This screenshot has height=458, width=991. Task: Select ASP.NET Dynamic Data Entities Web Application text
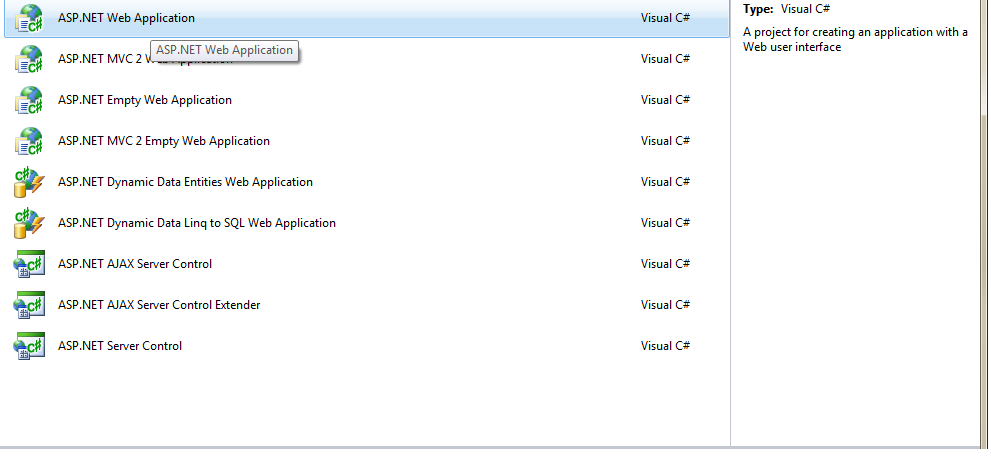[185, 182]
